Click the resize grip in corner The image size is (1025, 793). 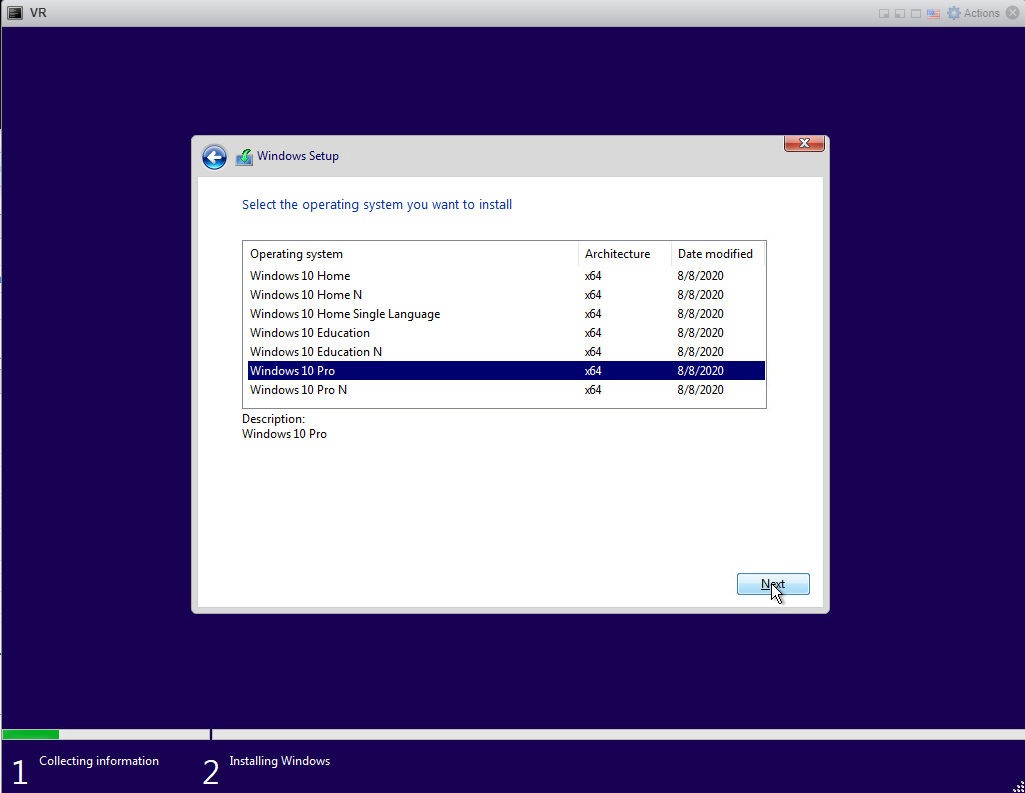pyautogui.click(x=1018, y=786)
